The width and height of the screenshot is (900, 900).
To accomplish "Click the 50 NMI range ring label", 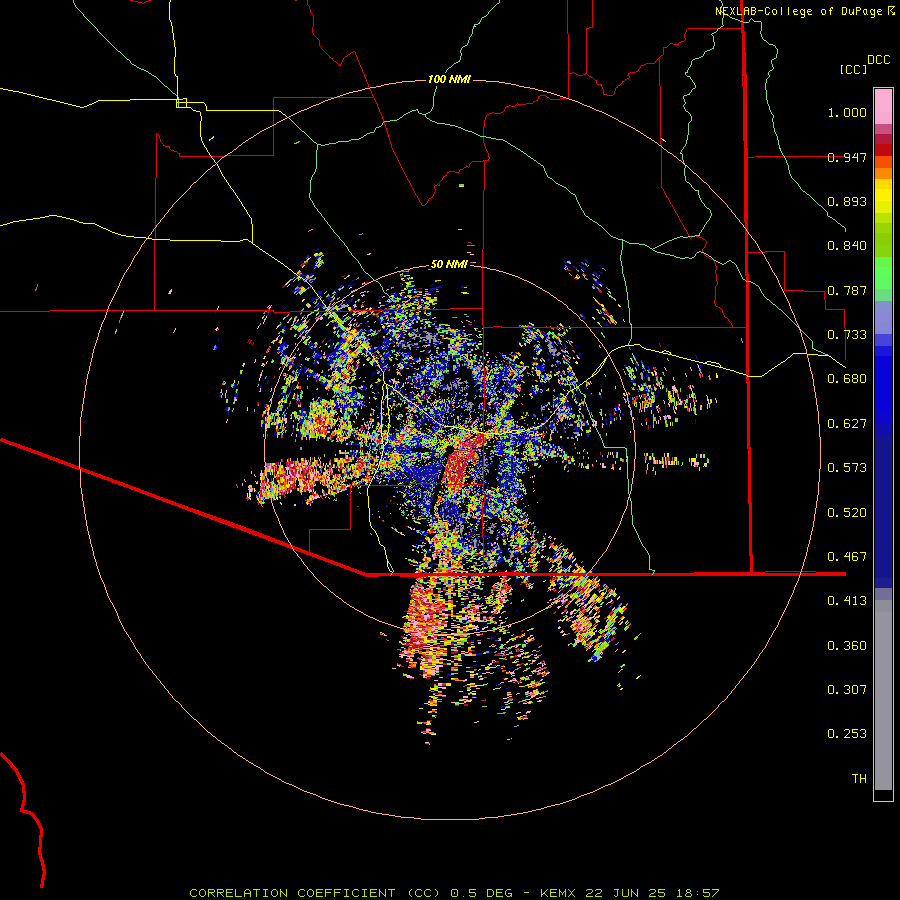I will (449, 264).
